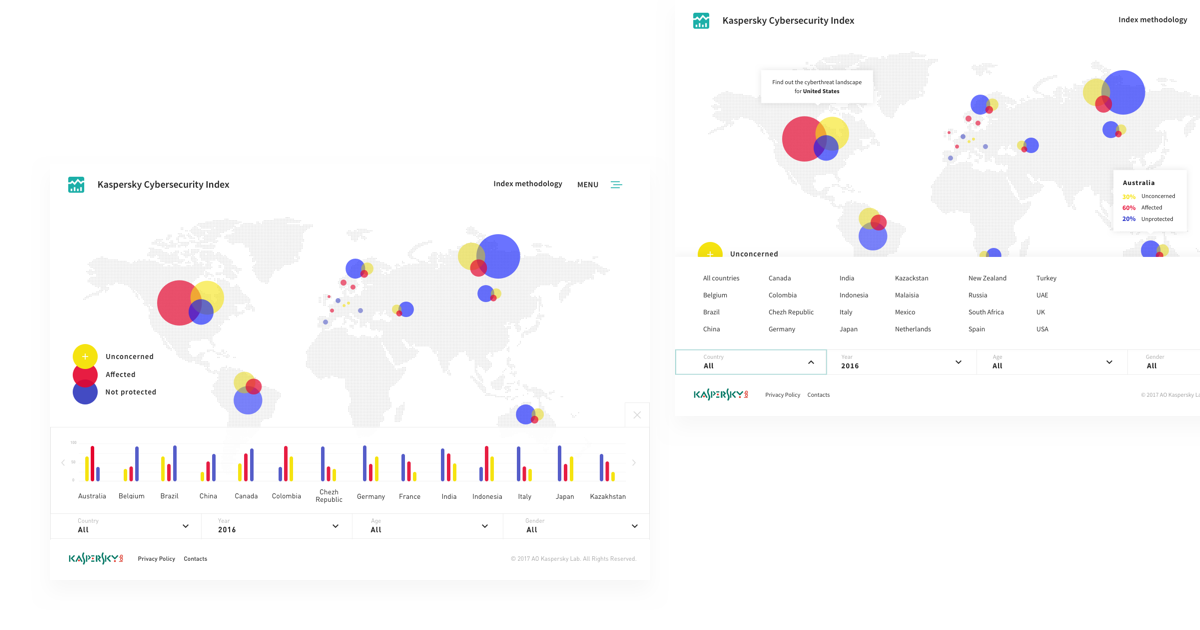Image resolution: width=1200 pixels, height=630 pixels.
Task: Open the hamburger menu icon beside MENU
Action: tap(616, 185)
